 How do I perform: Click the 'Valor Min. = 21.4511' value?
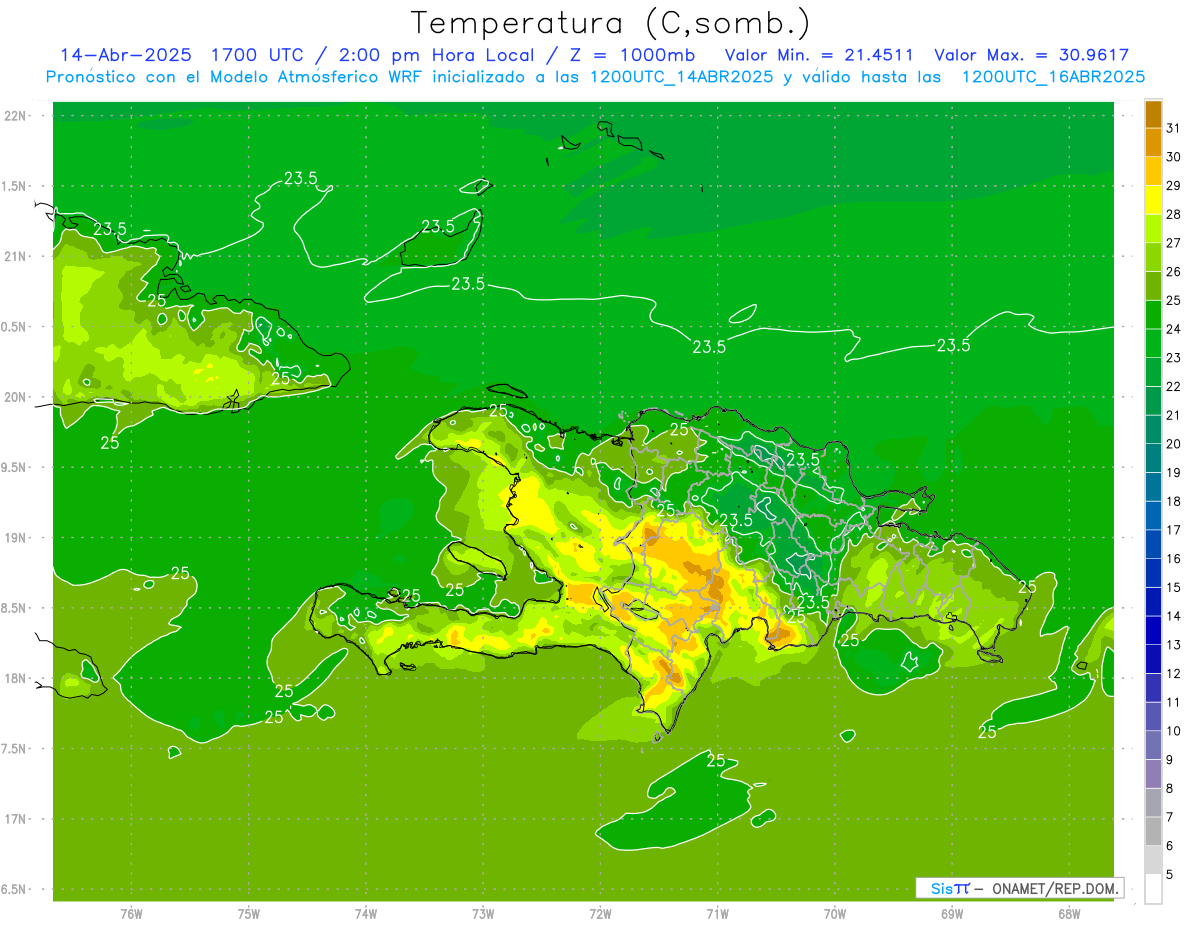pyautogui.click(x=819, y=55)
